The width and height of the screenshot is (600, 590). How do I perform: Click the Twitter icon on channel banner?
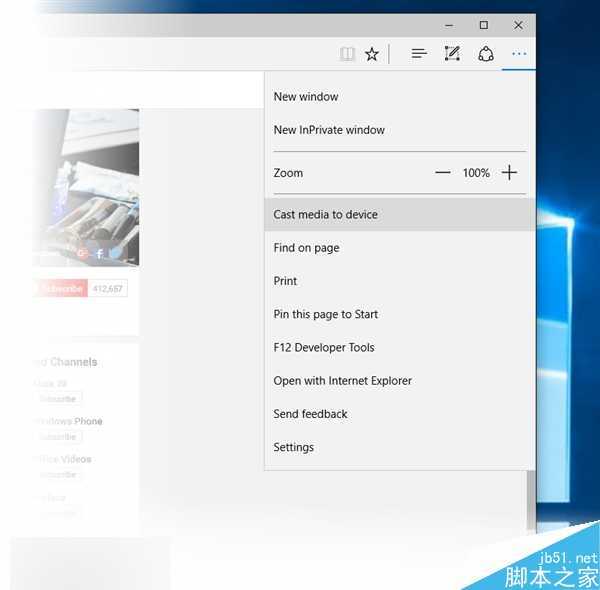[x=116, y=253]
